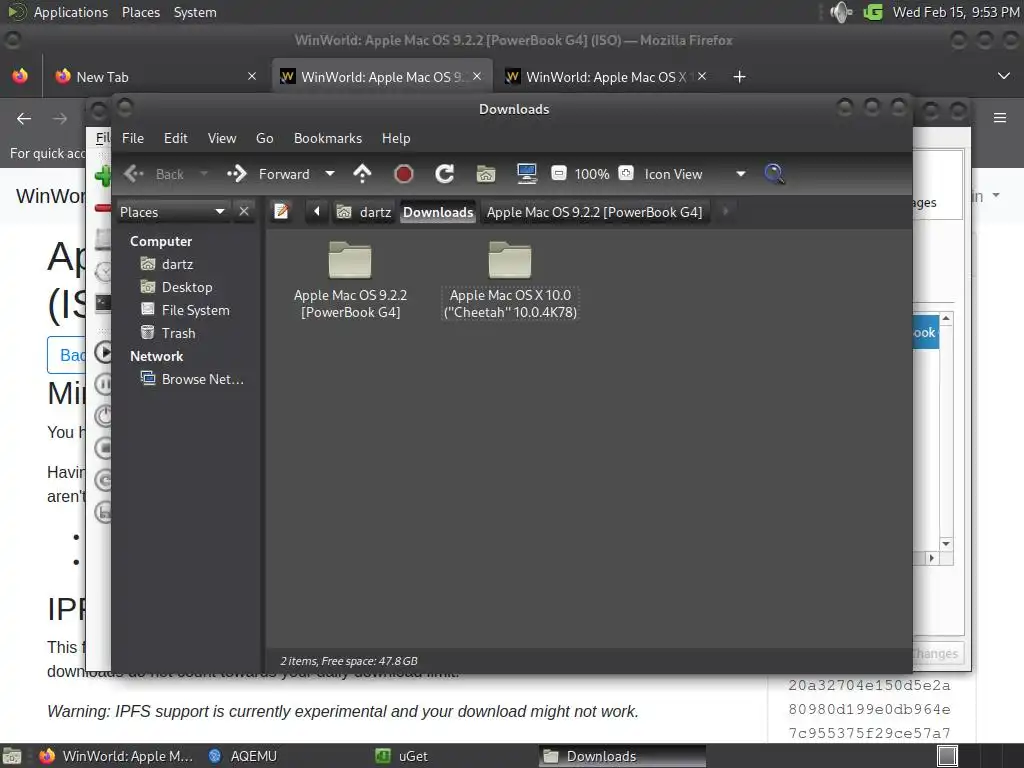Open the Bookmarks menu
The image size is (1024, 768).
point(328,138)
